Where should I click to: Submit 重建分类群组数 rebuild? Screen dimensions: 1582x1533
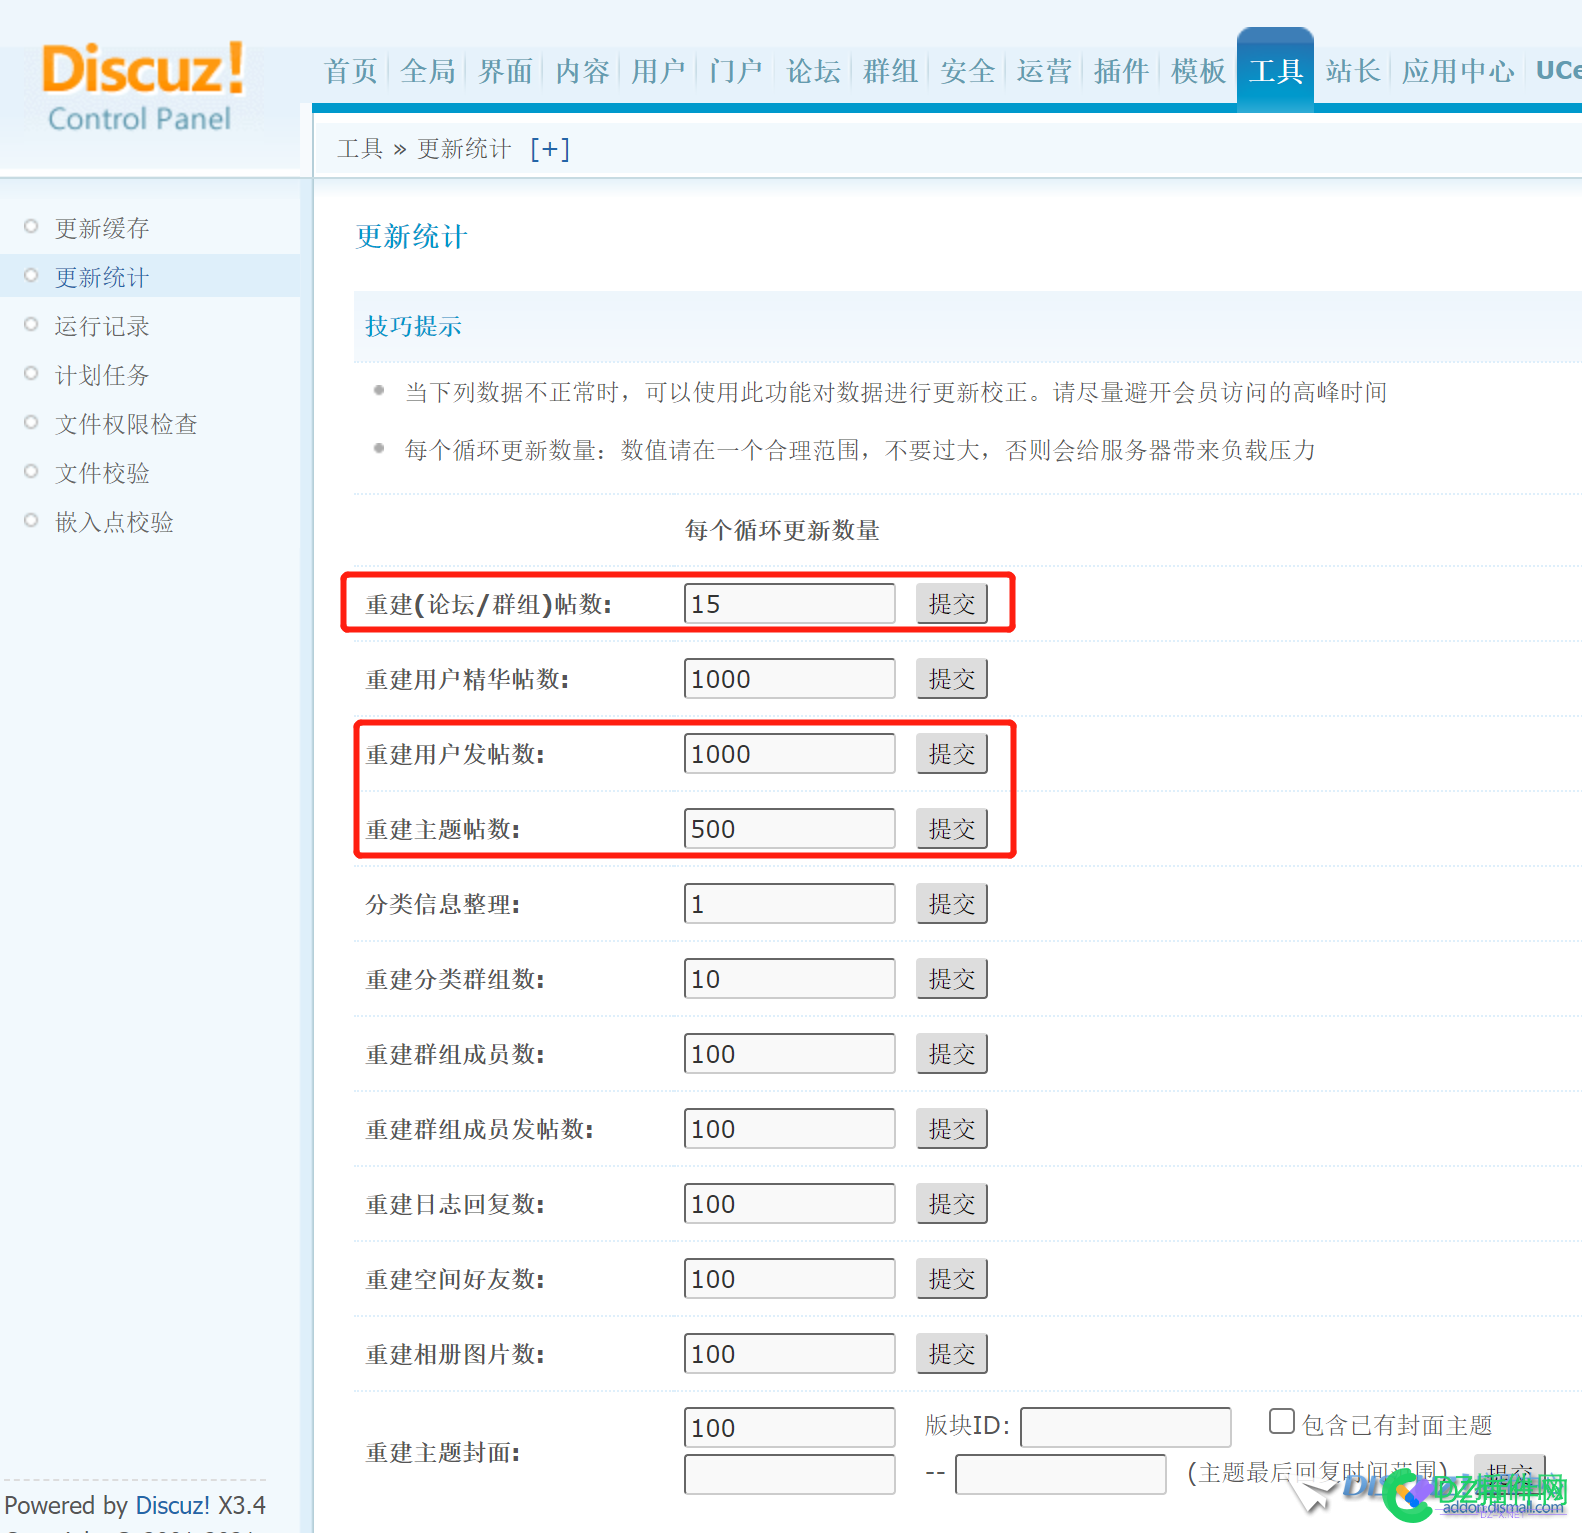952,979
